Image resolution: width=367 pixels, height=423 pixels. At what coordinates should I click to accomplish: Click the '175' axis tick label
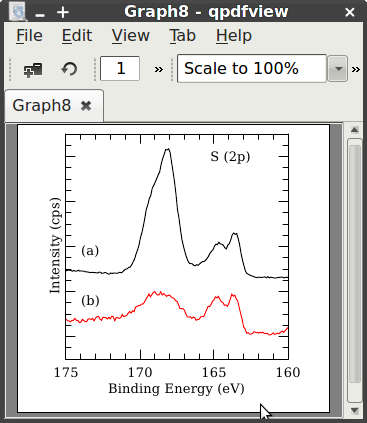point(66,372)
